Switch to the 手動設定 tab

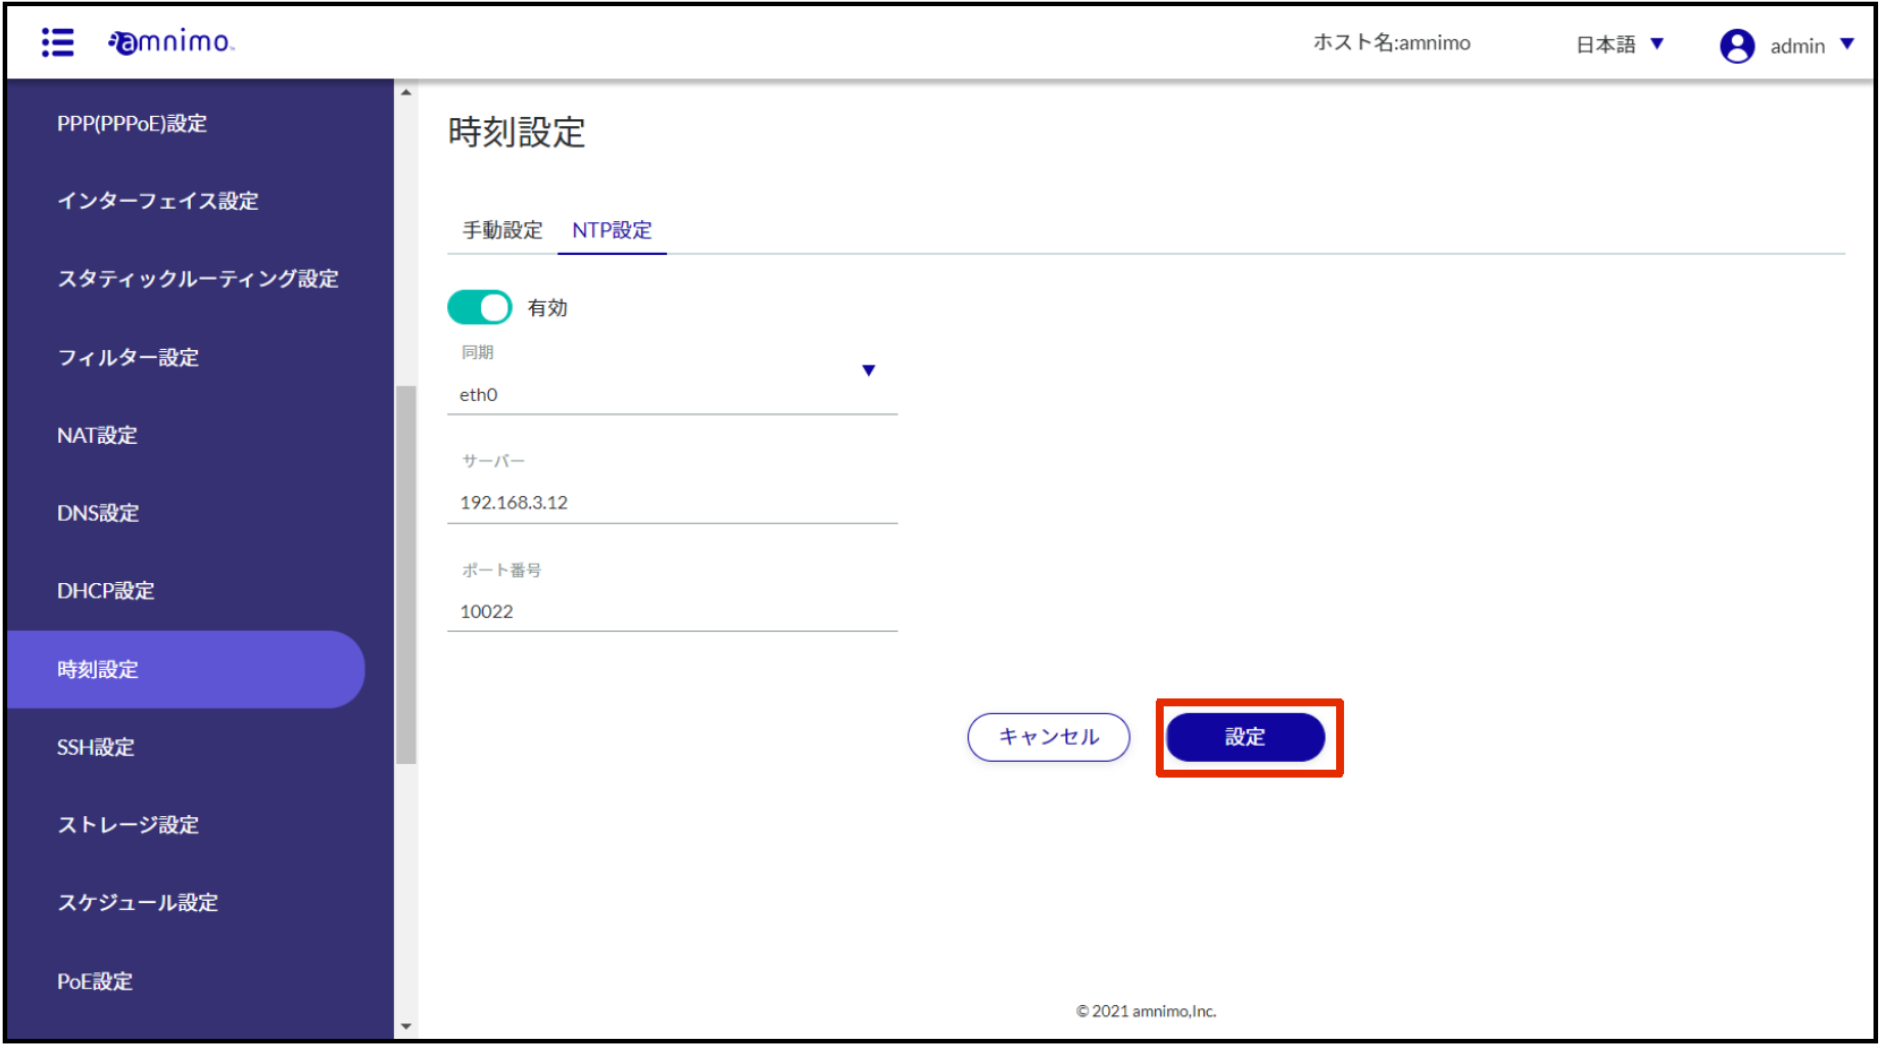505,231
